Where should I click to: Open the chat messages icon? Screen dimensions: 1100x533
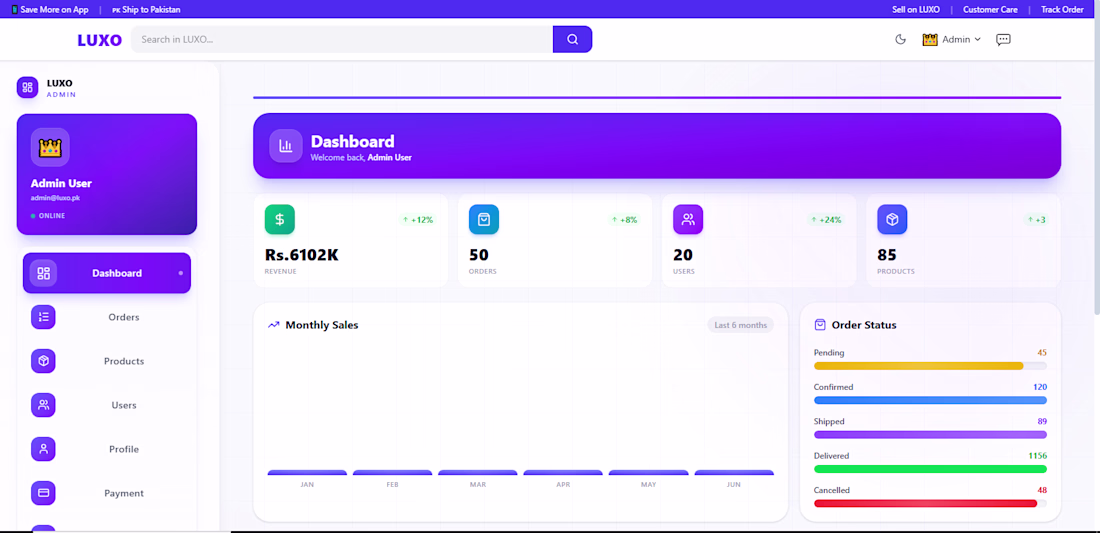point(1003,39)
